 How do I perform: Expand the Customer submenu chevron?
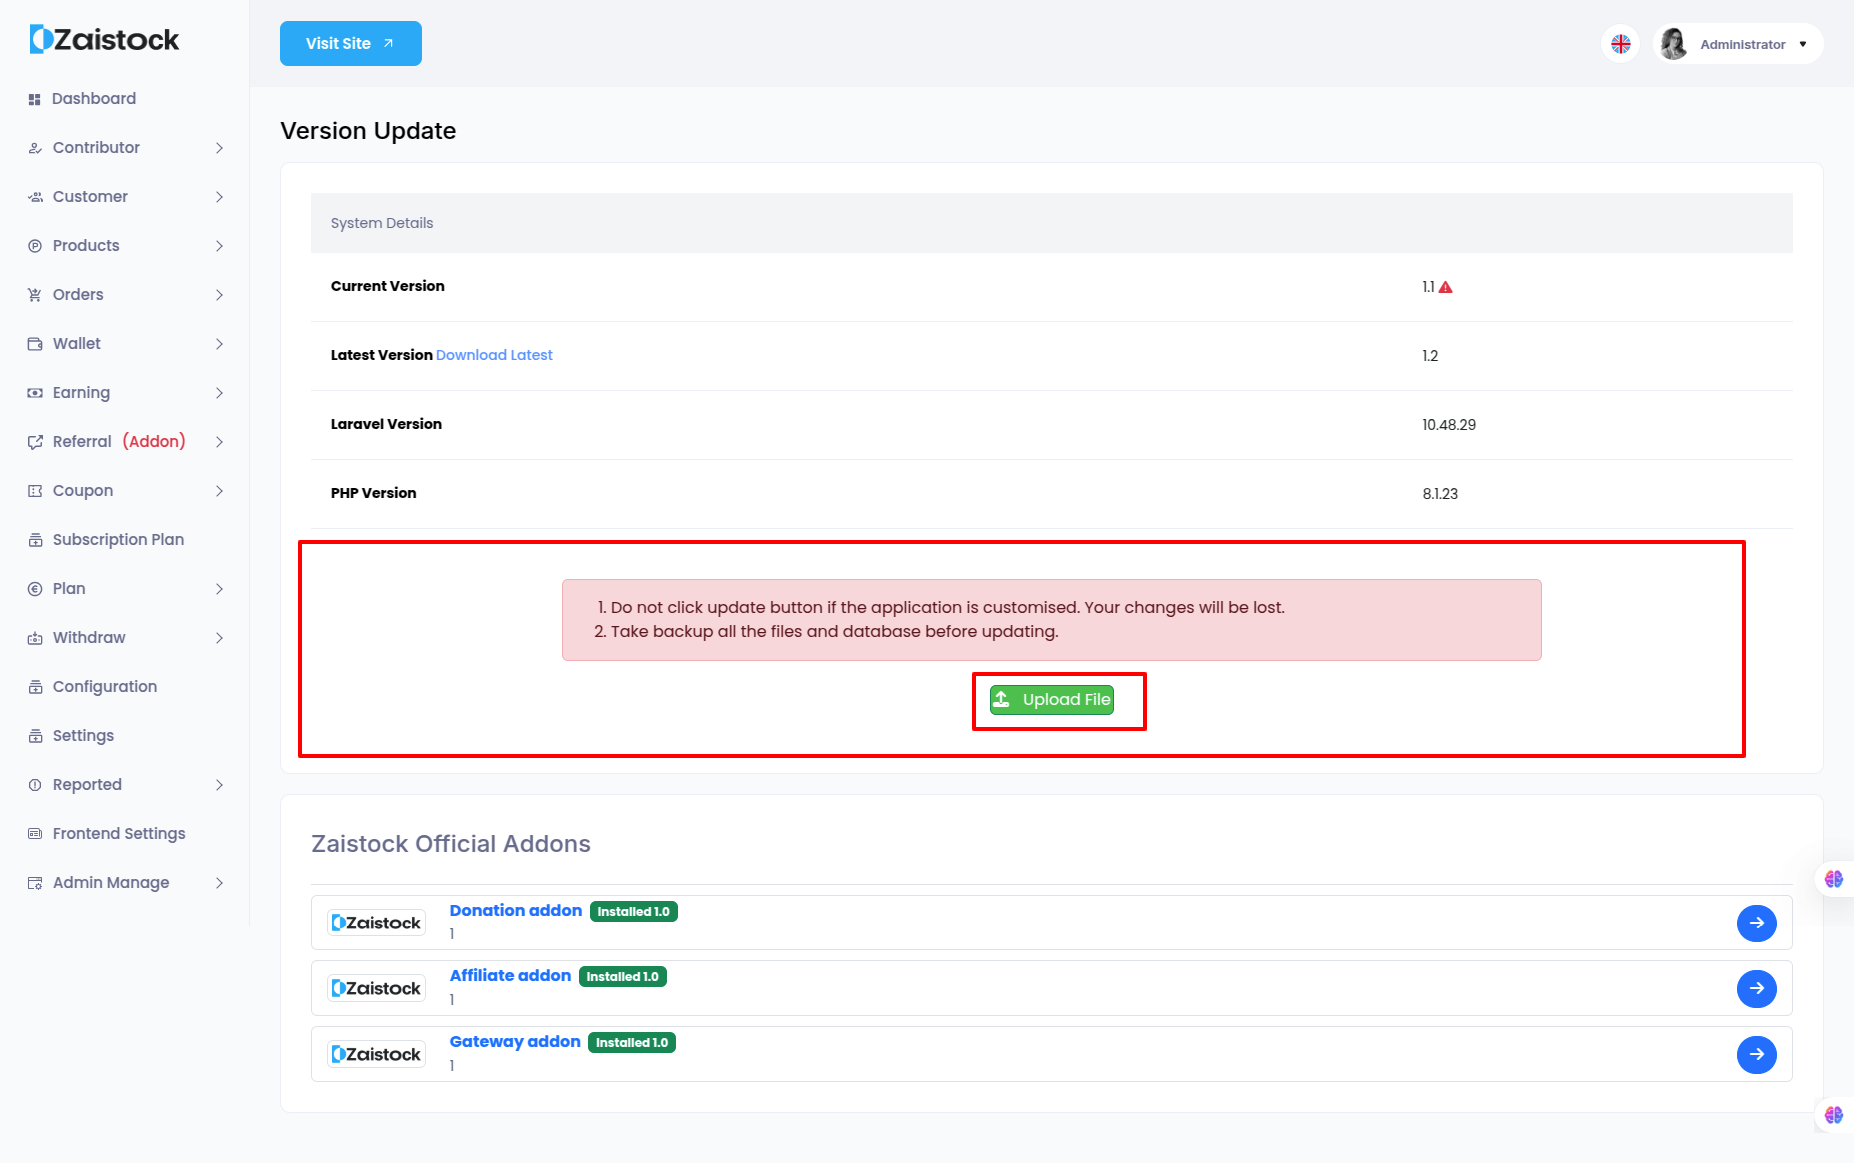(219, 197)
